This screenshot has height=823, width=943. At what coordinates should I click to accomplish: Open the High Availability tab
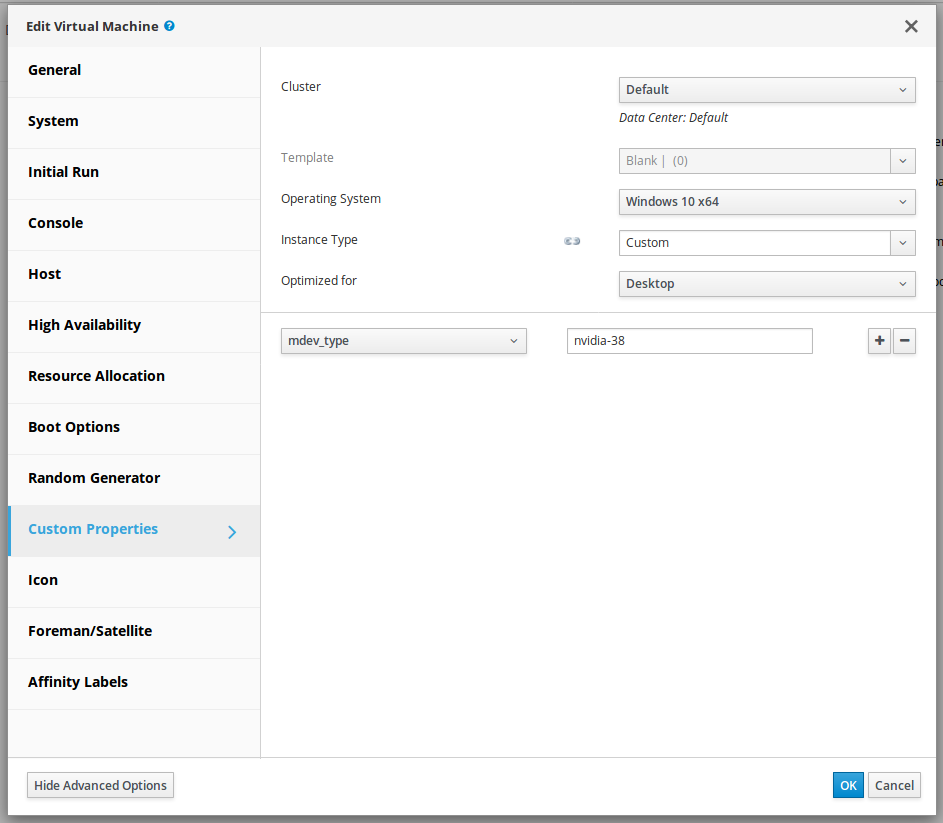[x=84, y=325]
